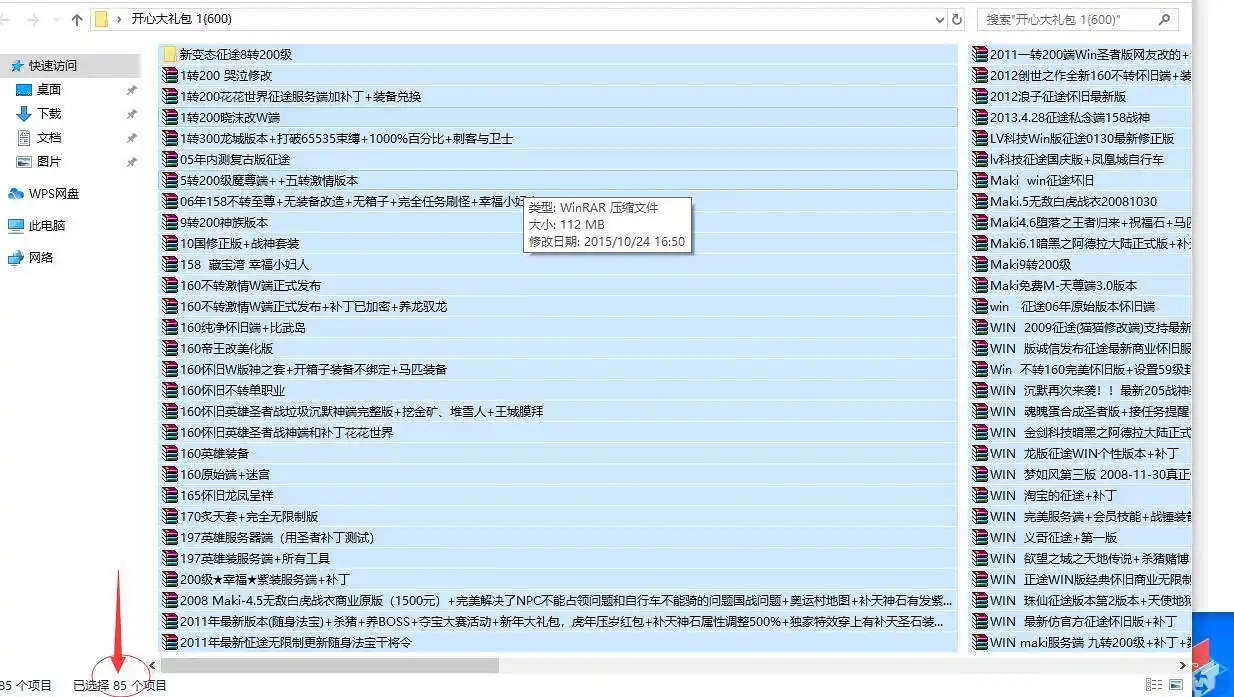This screenshot has height=697, width=1234.
Task: Select the file 165怀旧龙凤呈祥
Action: [x=226, y=496]
